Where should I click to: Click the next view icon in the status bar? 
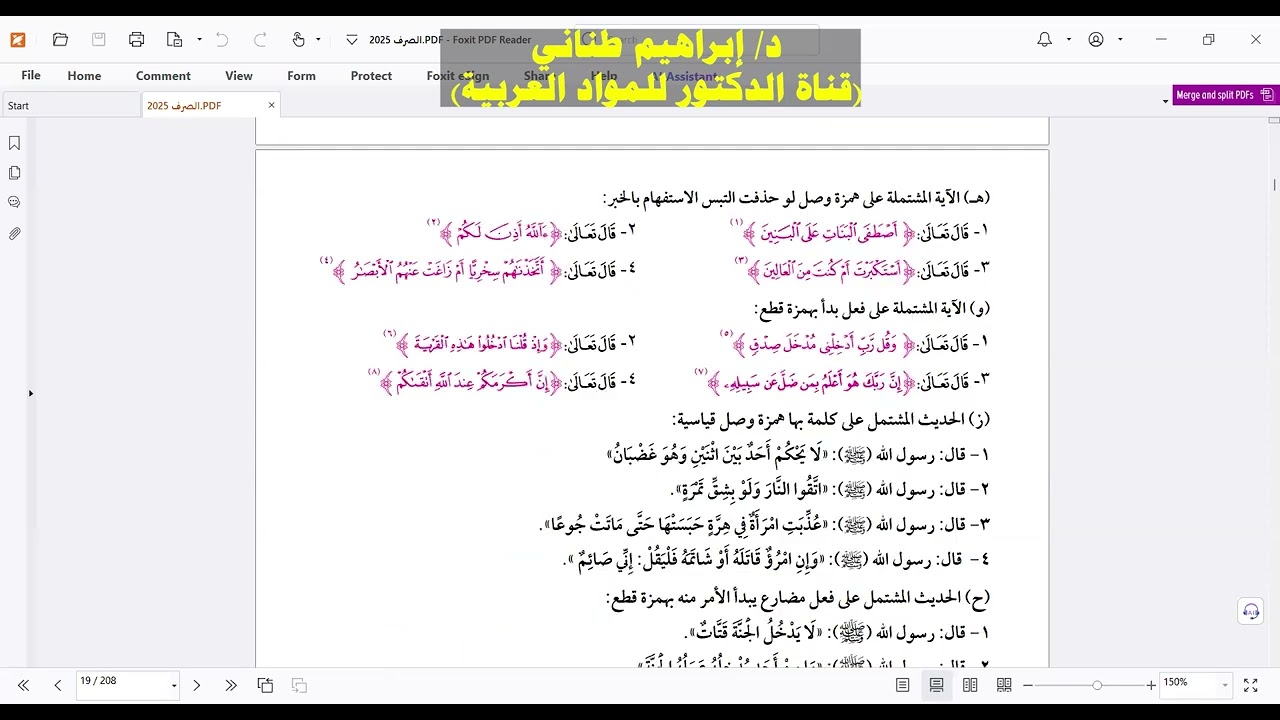299,685
